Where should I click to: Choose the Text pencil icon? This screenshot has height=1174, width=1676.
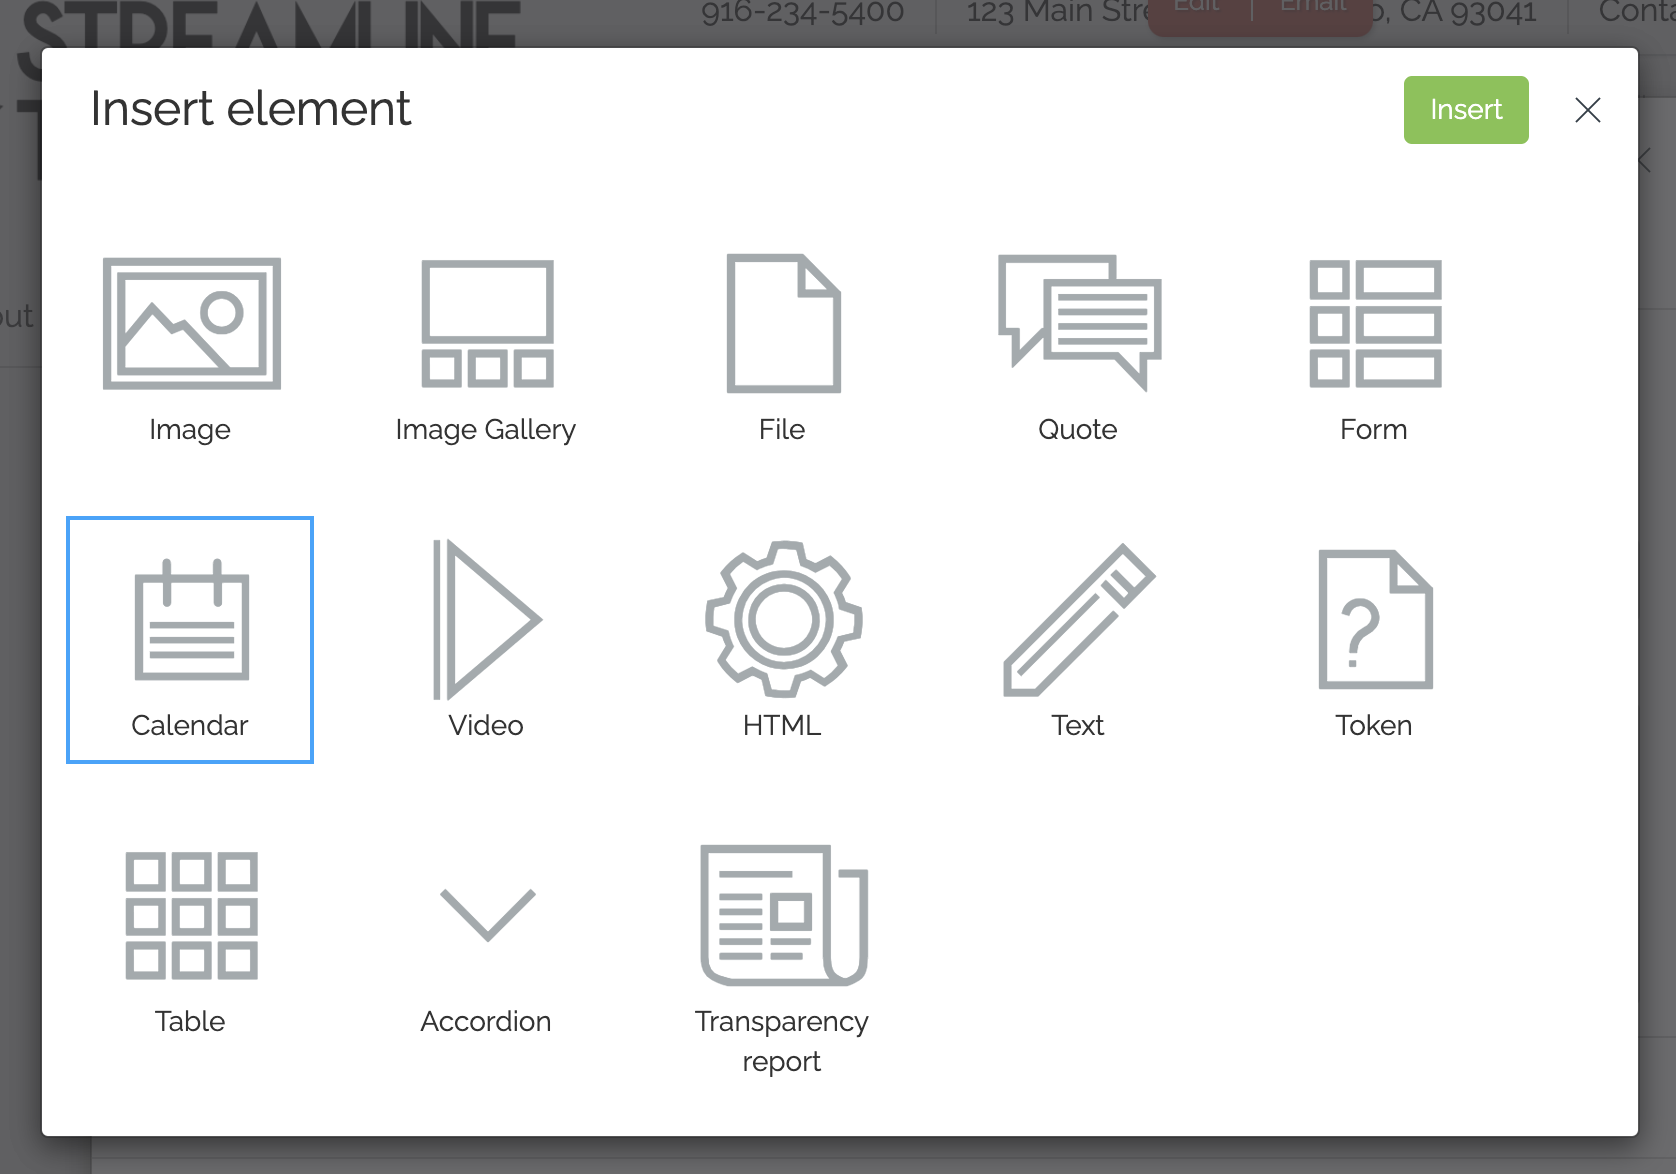click(x=1079, y=620)
